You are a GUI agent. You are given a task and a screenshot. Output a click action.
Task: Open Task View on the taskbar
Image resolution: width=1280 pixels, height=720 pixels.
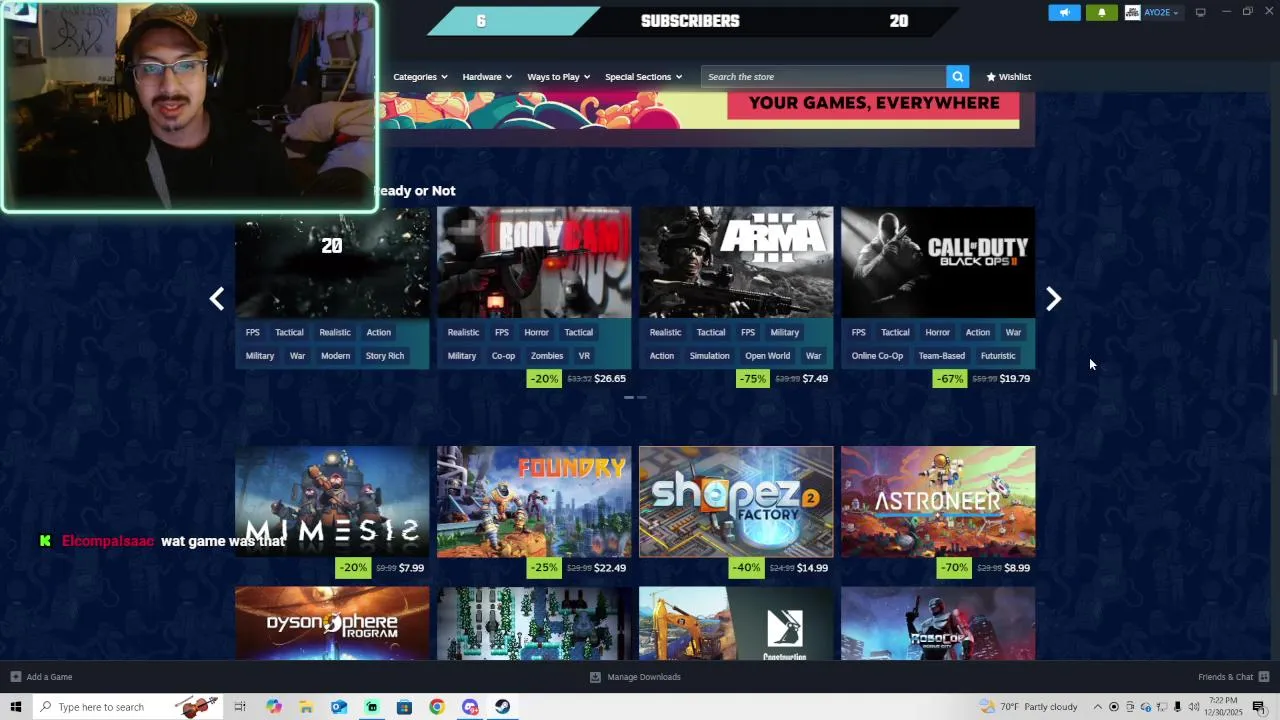[x=240, y=707]
